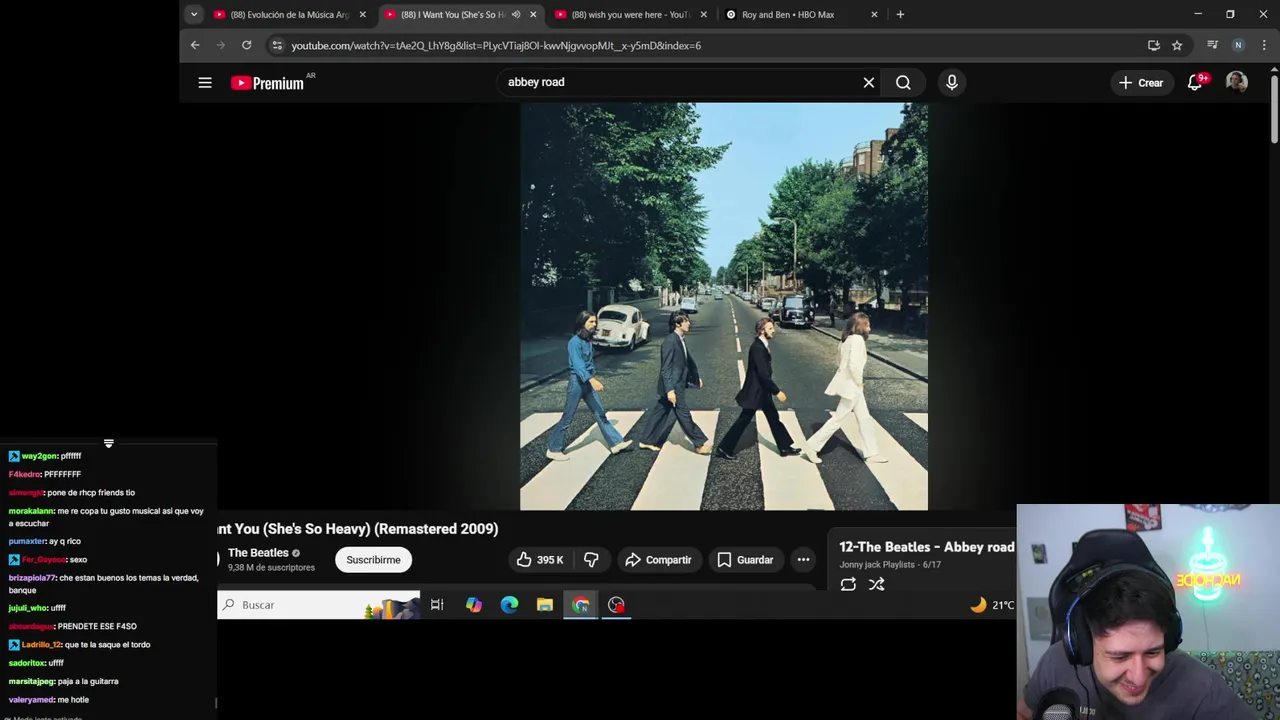This screenshot has height=720, width=1280.
Task: Start voice search with the microphone
Action: click(952, 83)
